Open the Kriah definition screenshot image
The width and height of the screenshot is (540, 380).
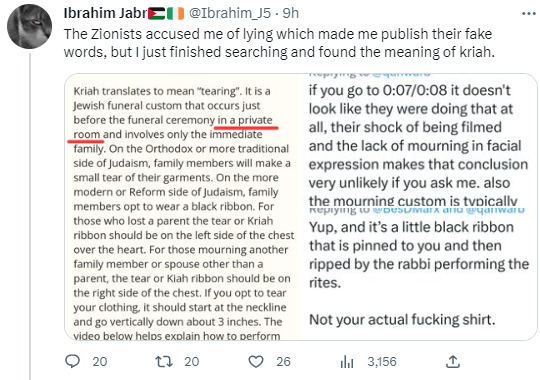coord(182,207)
